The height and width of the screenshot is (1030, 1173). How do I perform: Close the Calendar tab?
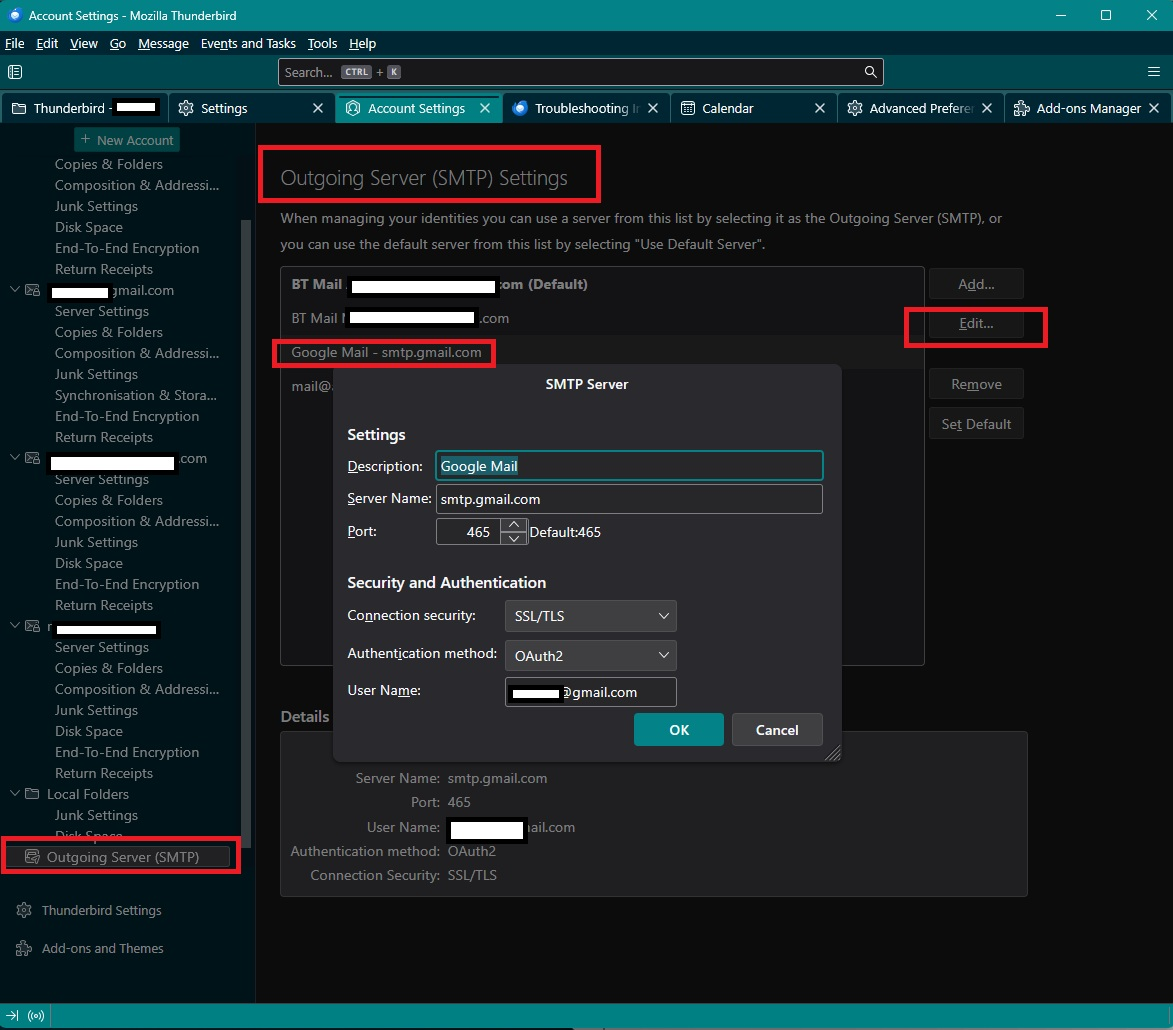coord(820,108)
